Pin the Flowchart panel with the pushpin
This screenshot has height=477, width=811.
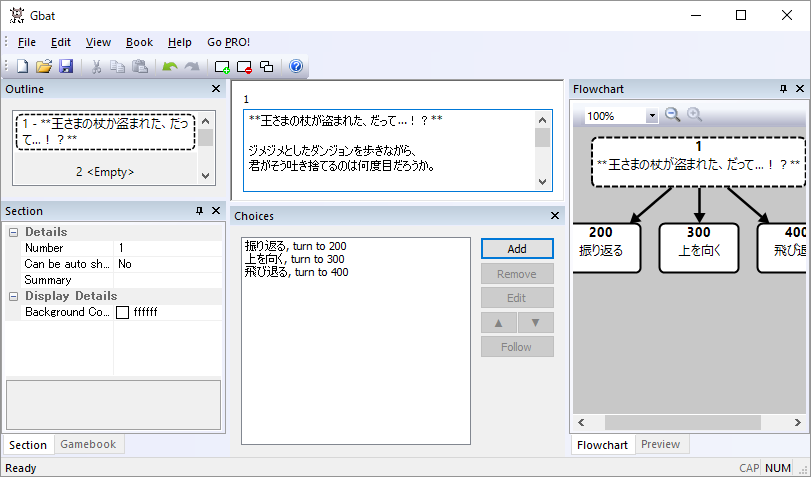(783, 89)
